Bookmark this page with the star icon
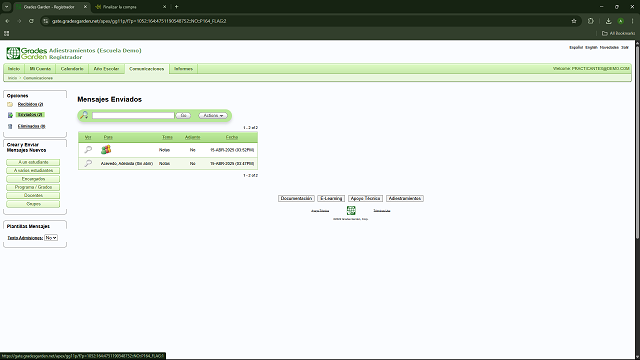This screenshot has height=360, width=640. click(574, 21)
